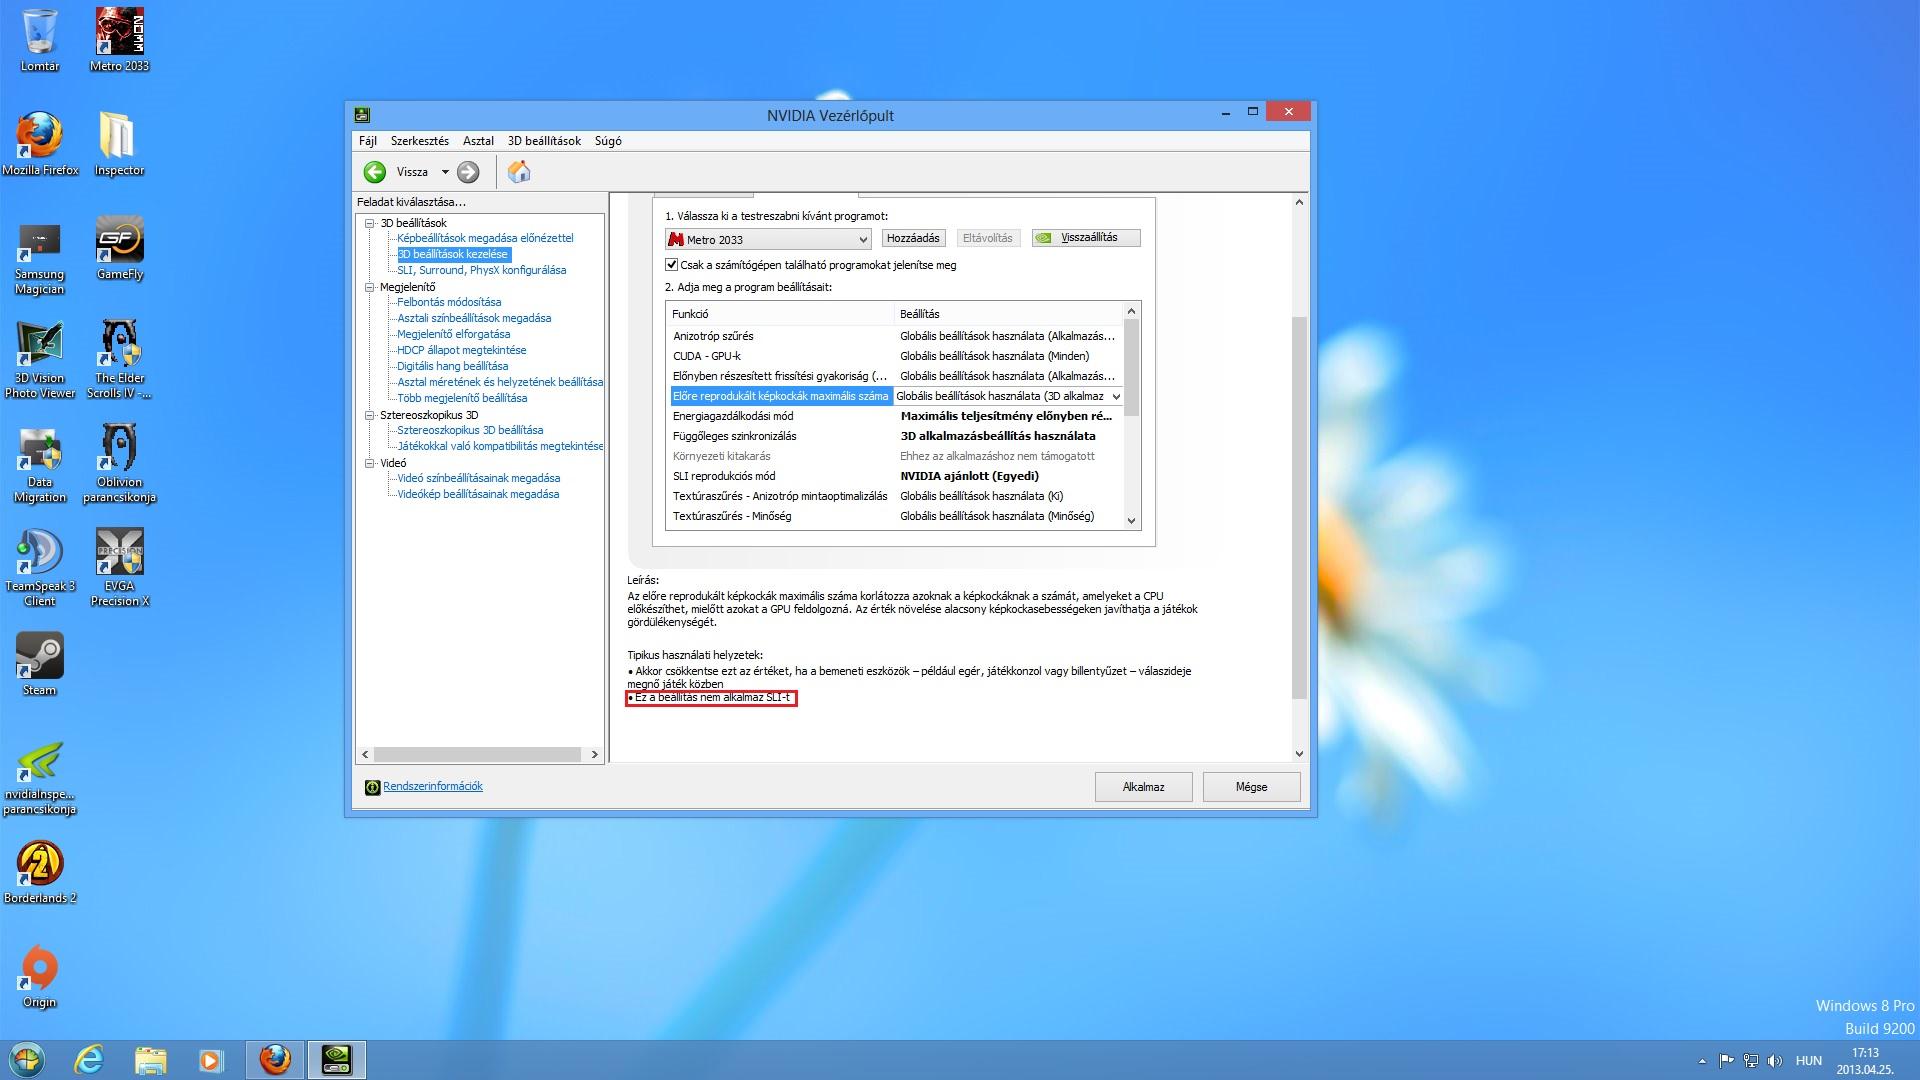Select Videókép beállításainak megadása

[478, 494]
